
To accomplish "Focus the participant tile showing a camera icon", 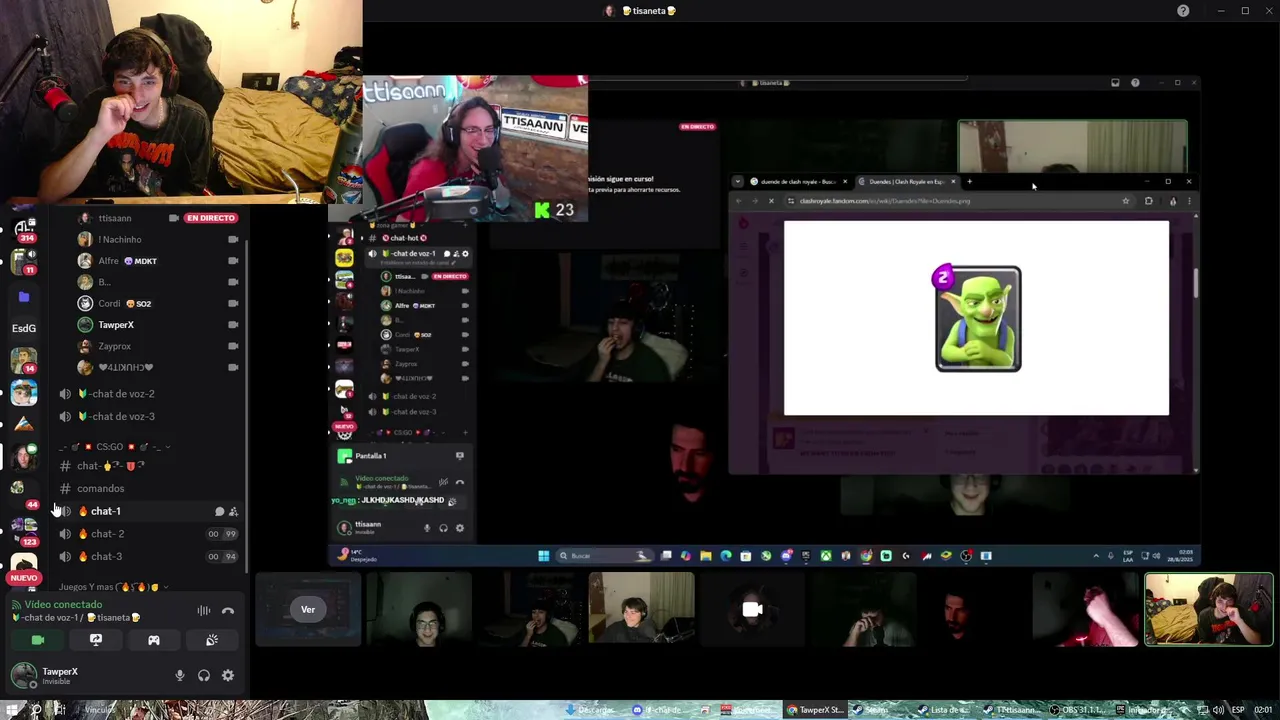I will pos(752,608).
